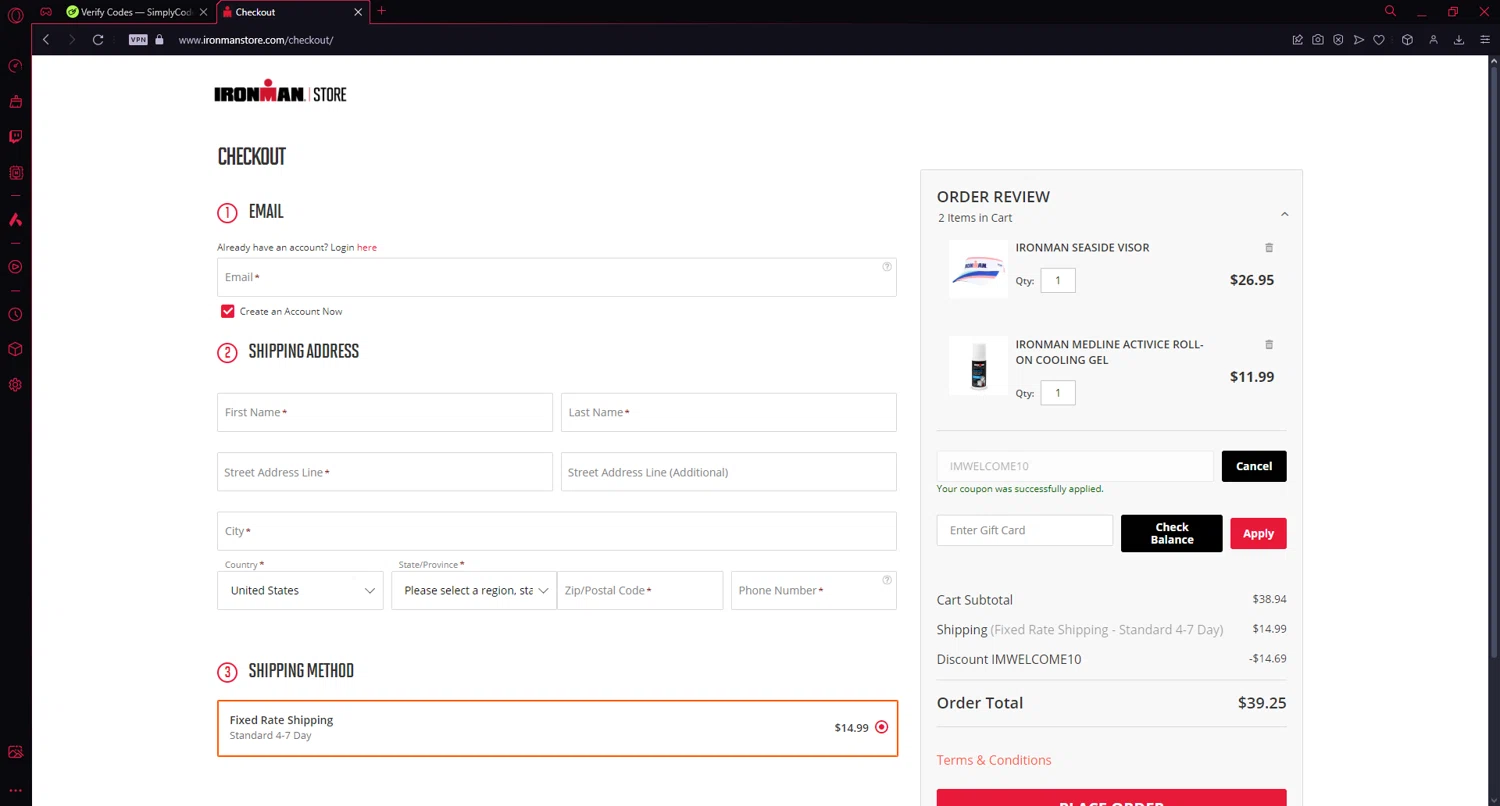Open the profile account icon
1500x806 pixels.
click(x=1433, y=40)
